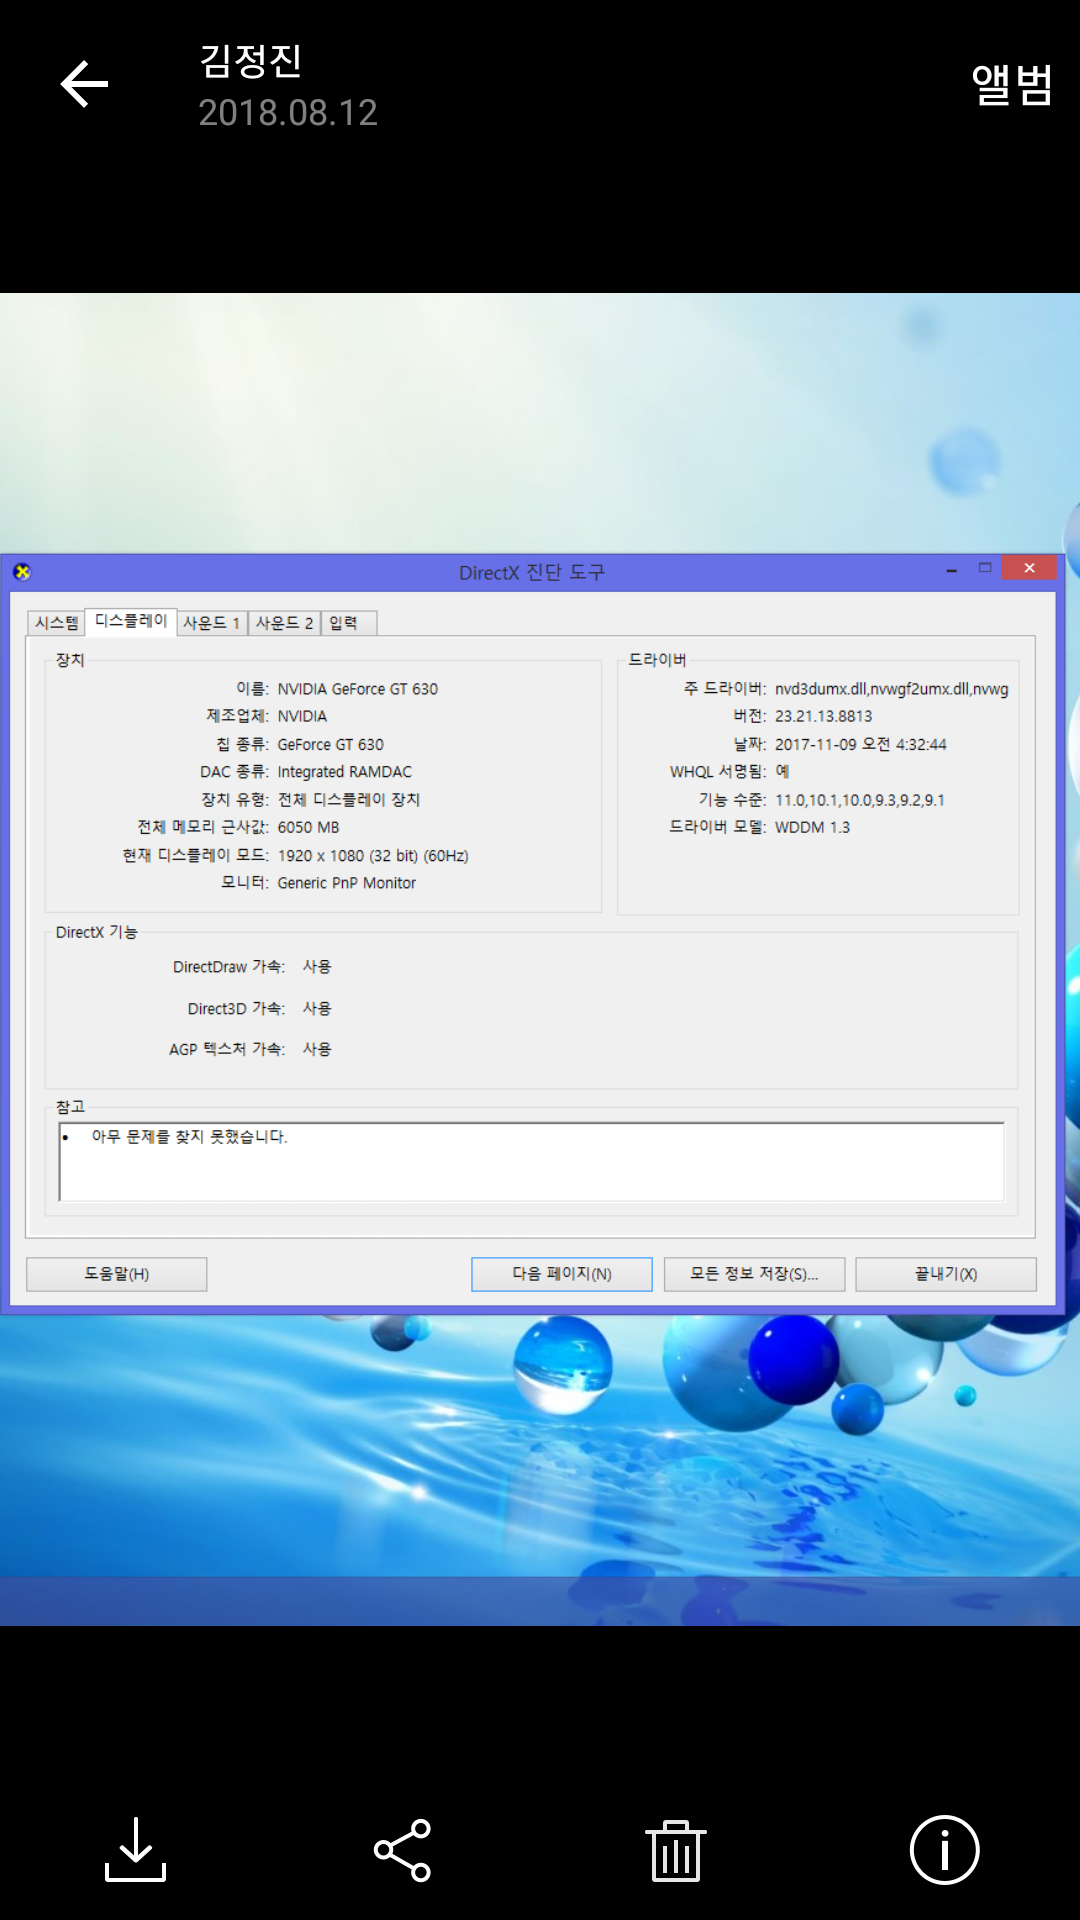Switch to the 시스템 tab
1080x1920 pixels.
point(57,623)
